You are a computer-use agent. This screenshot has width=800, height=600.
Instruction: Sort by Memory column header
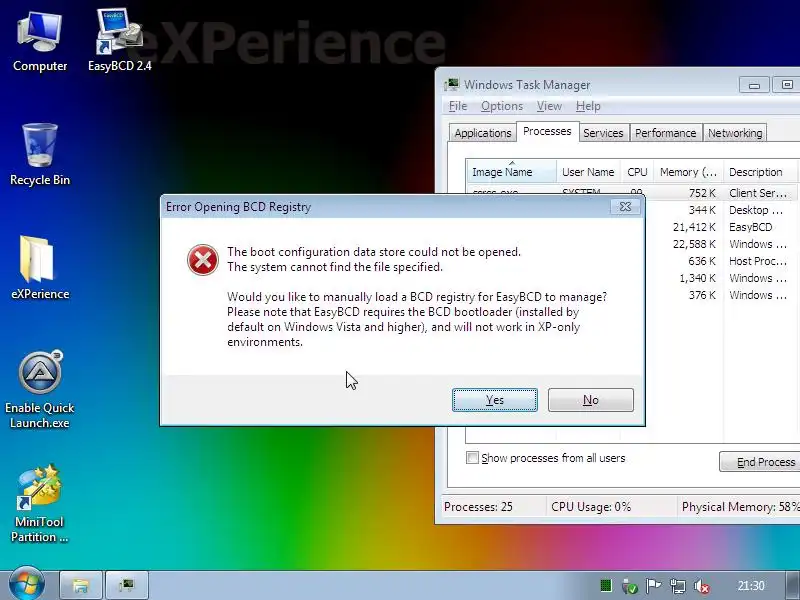pos(688,172)
